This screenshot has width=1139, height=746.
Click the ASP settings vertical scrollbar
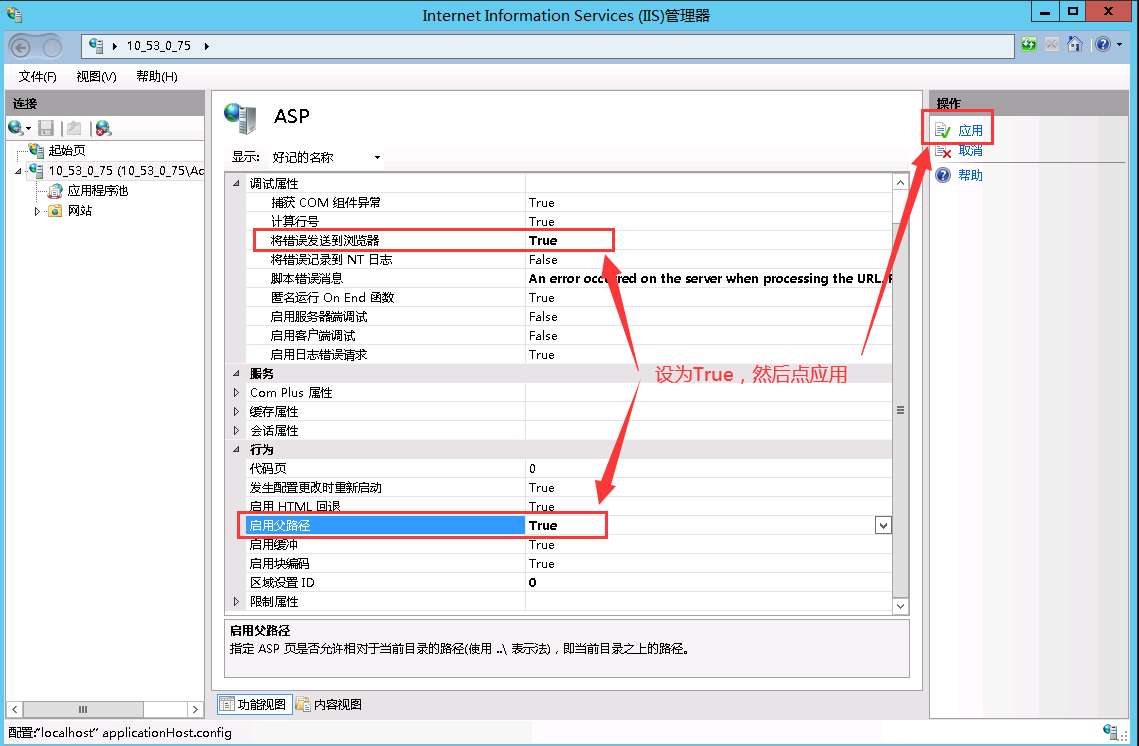tap(899, 410)
